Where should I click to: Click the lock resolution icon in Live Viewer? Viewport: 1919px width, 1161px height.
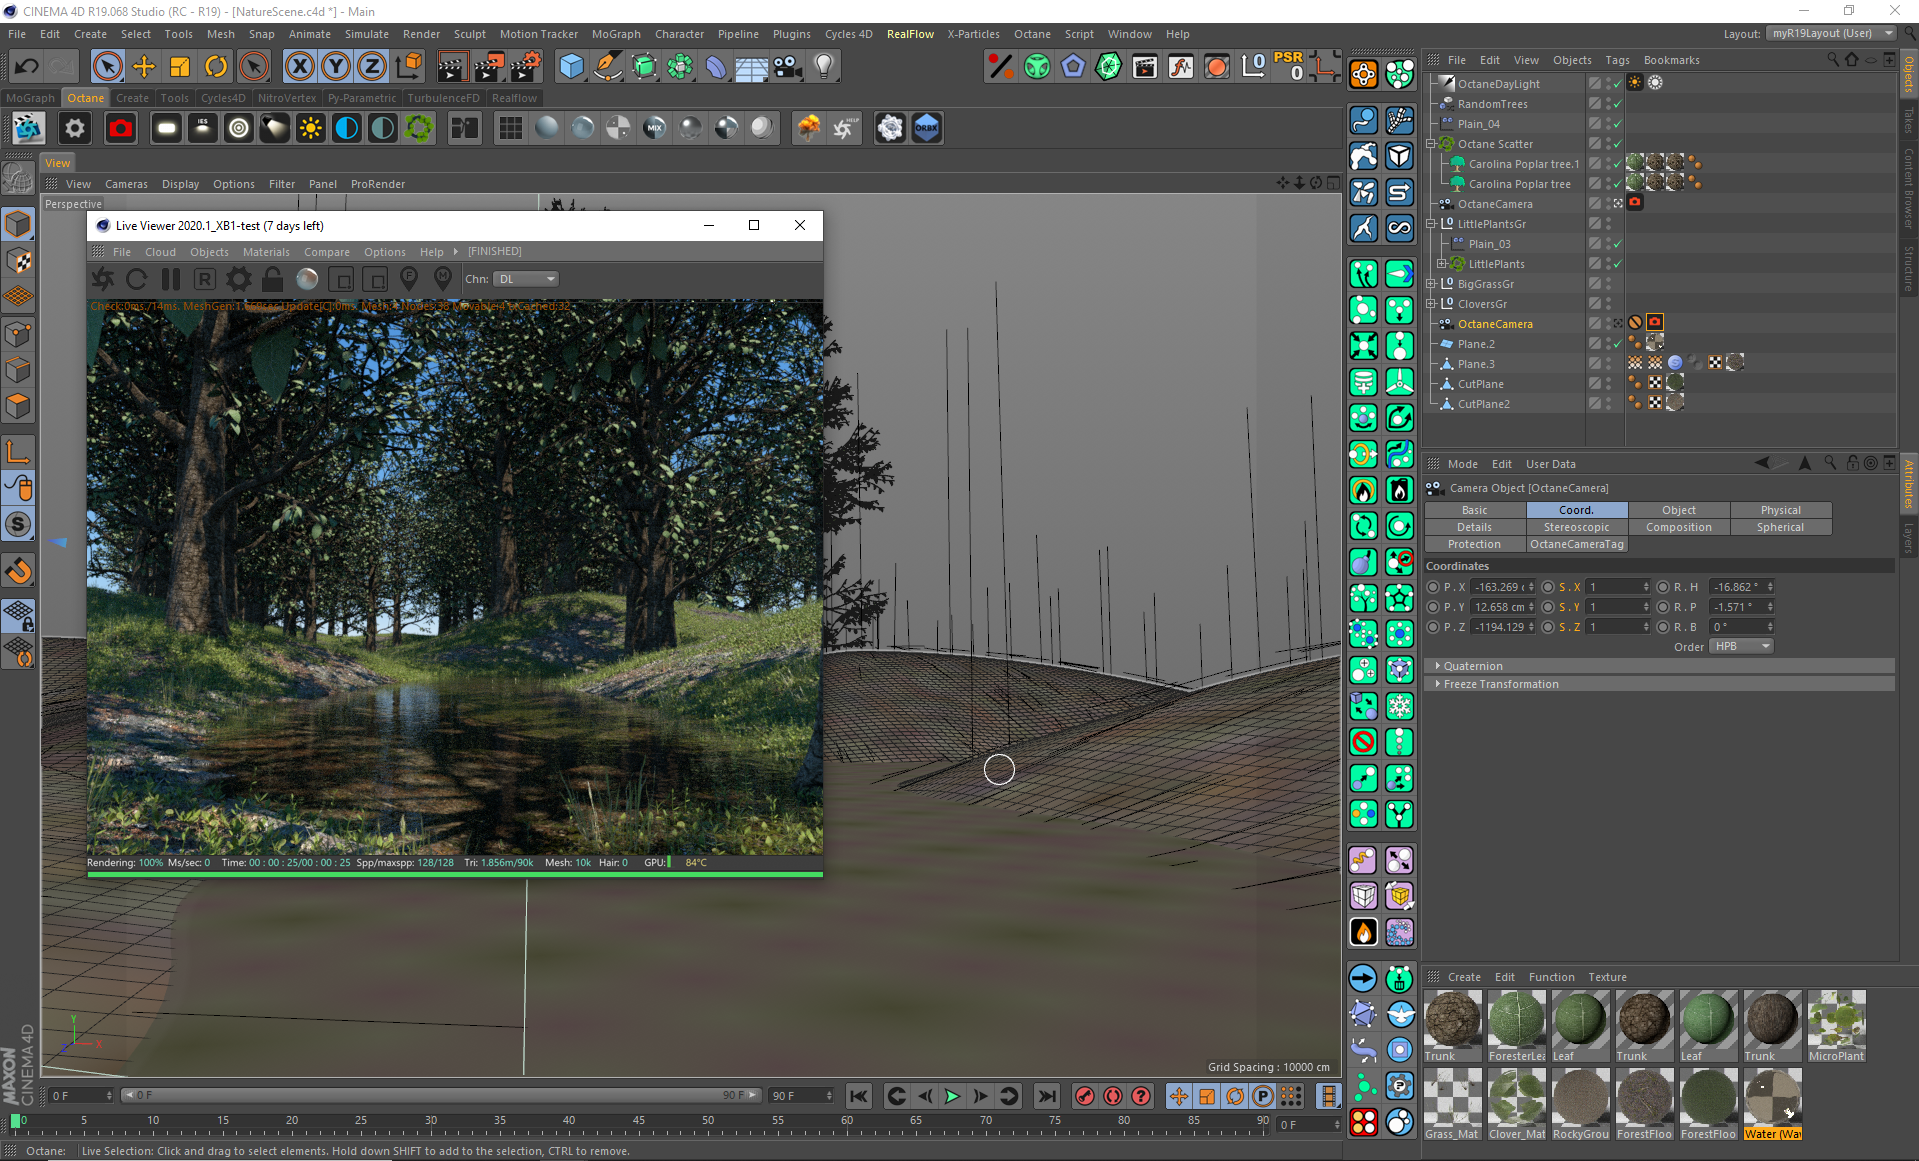(x=273, y=279)
